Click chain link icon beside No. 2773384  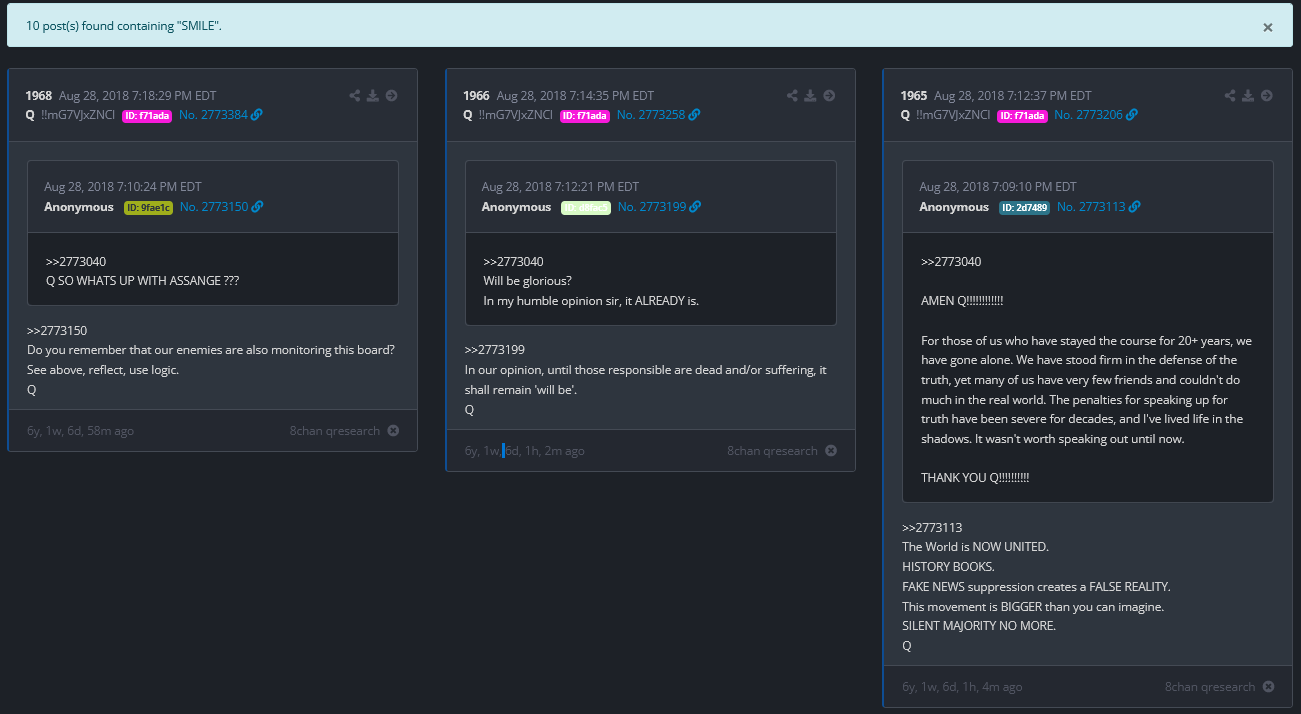coord(257,115)
